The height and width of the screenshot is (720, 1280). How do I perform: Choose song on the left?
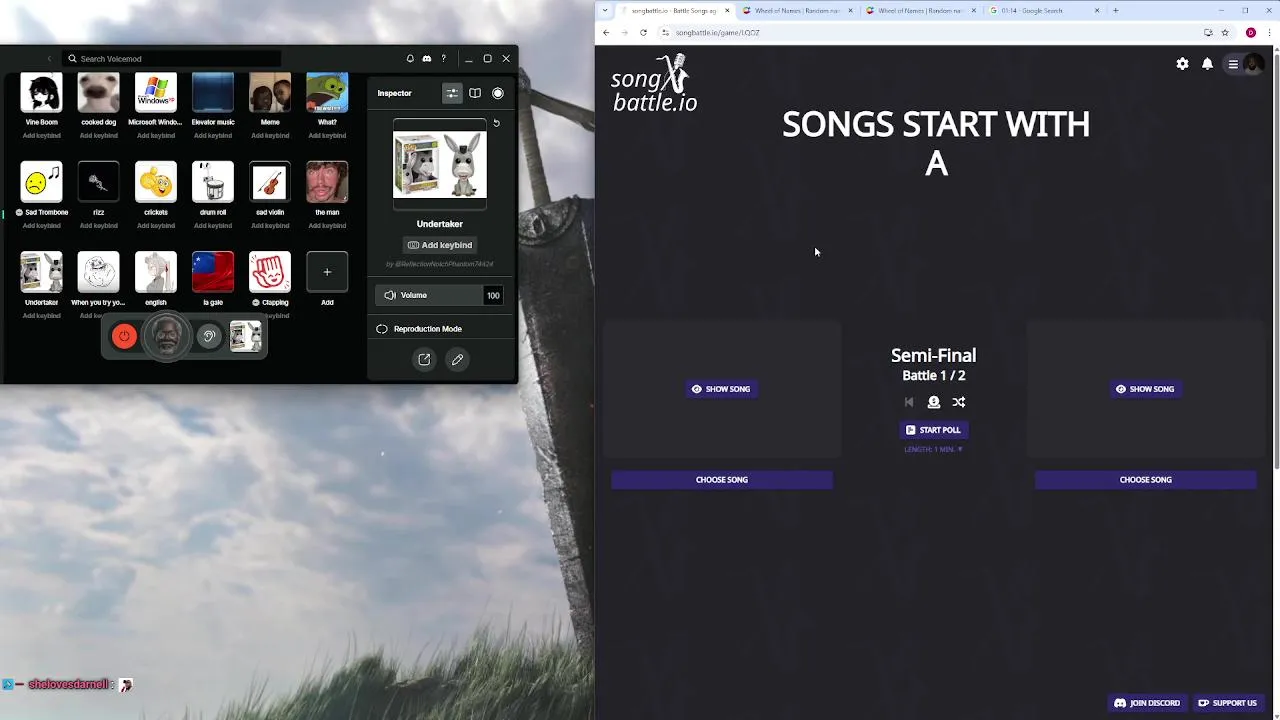coord(722,480)
